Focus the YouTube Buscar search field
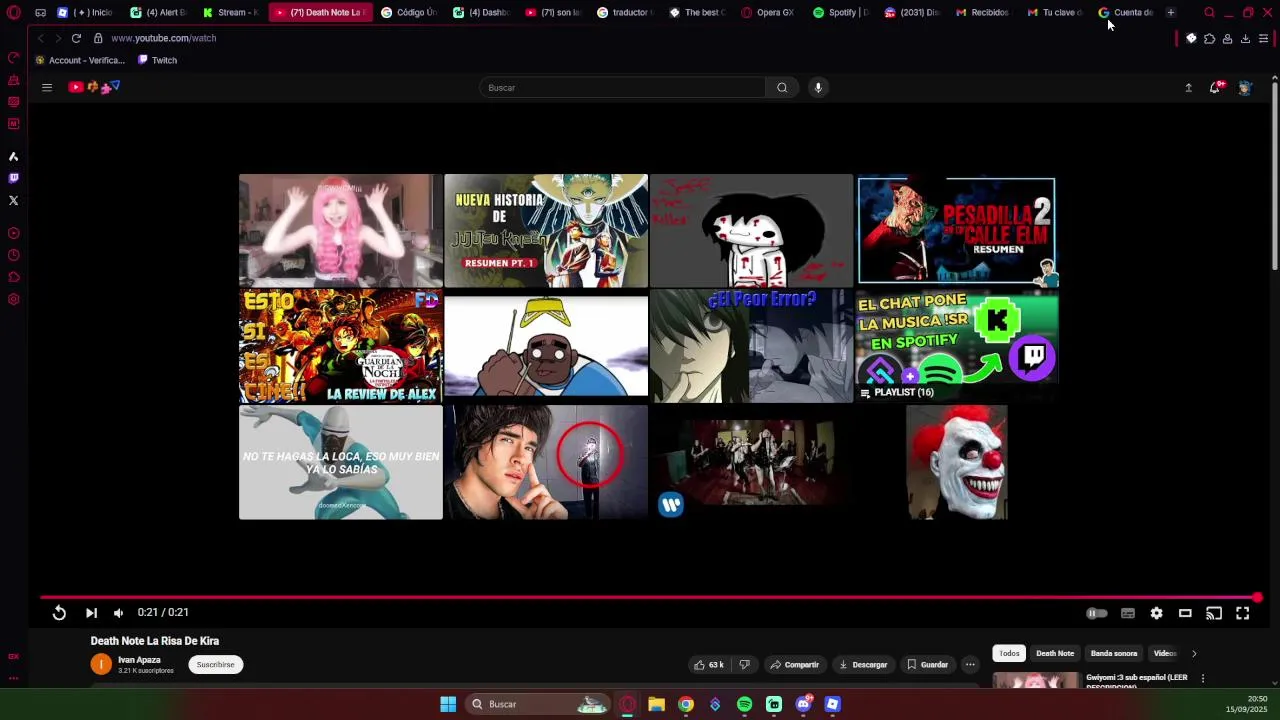Screen dimensions: 1280x720 pos(622,88)
